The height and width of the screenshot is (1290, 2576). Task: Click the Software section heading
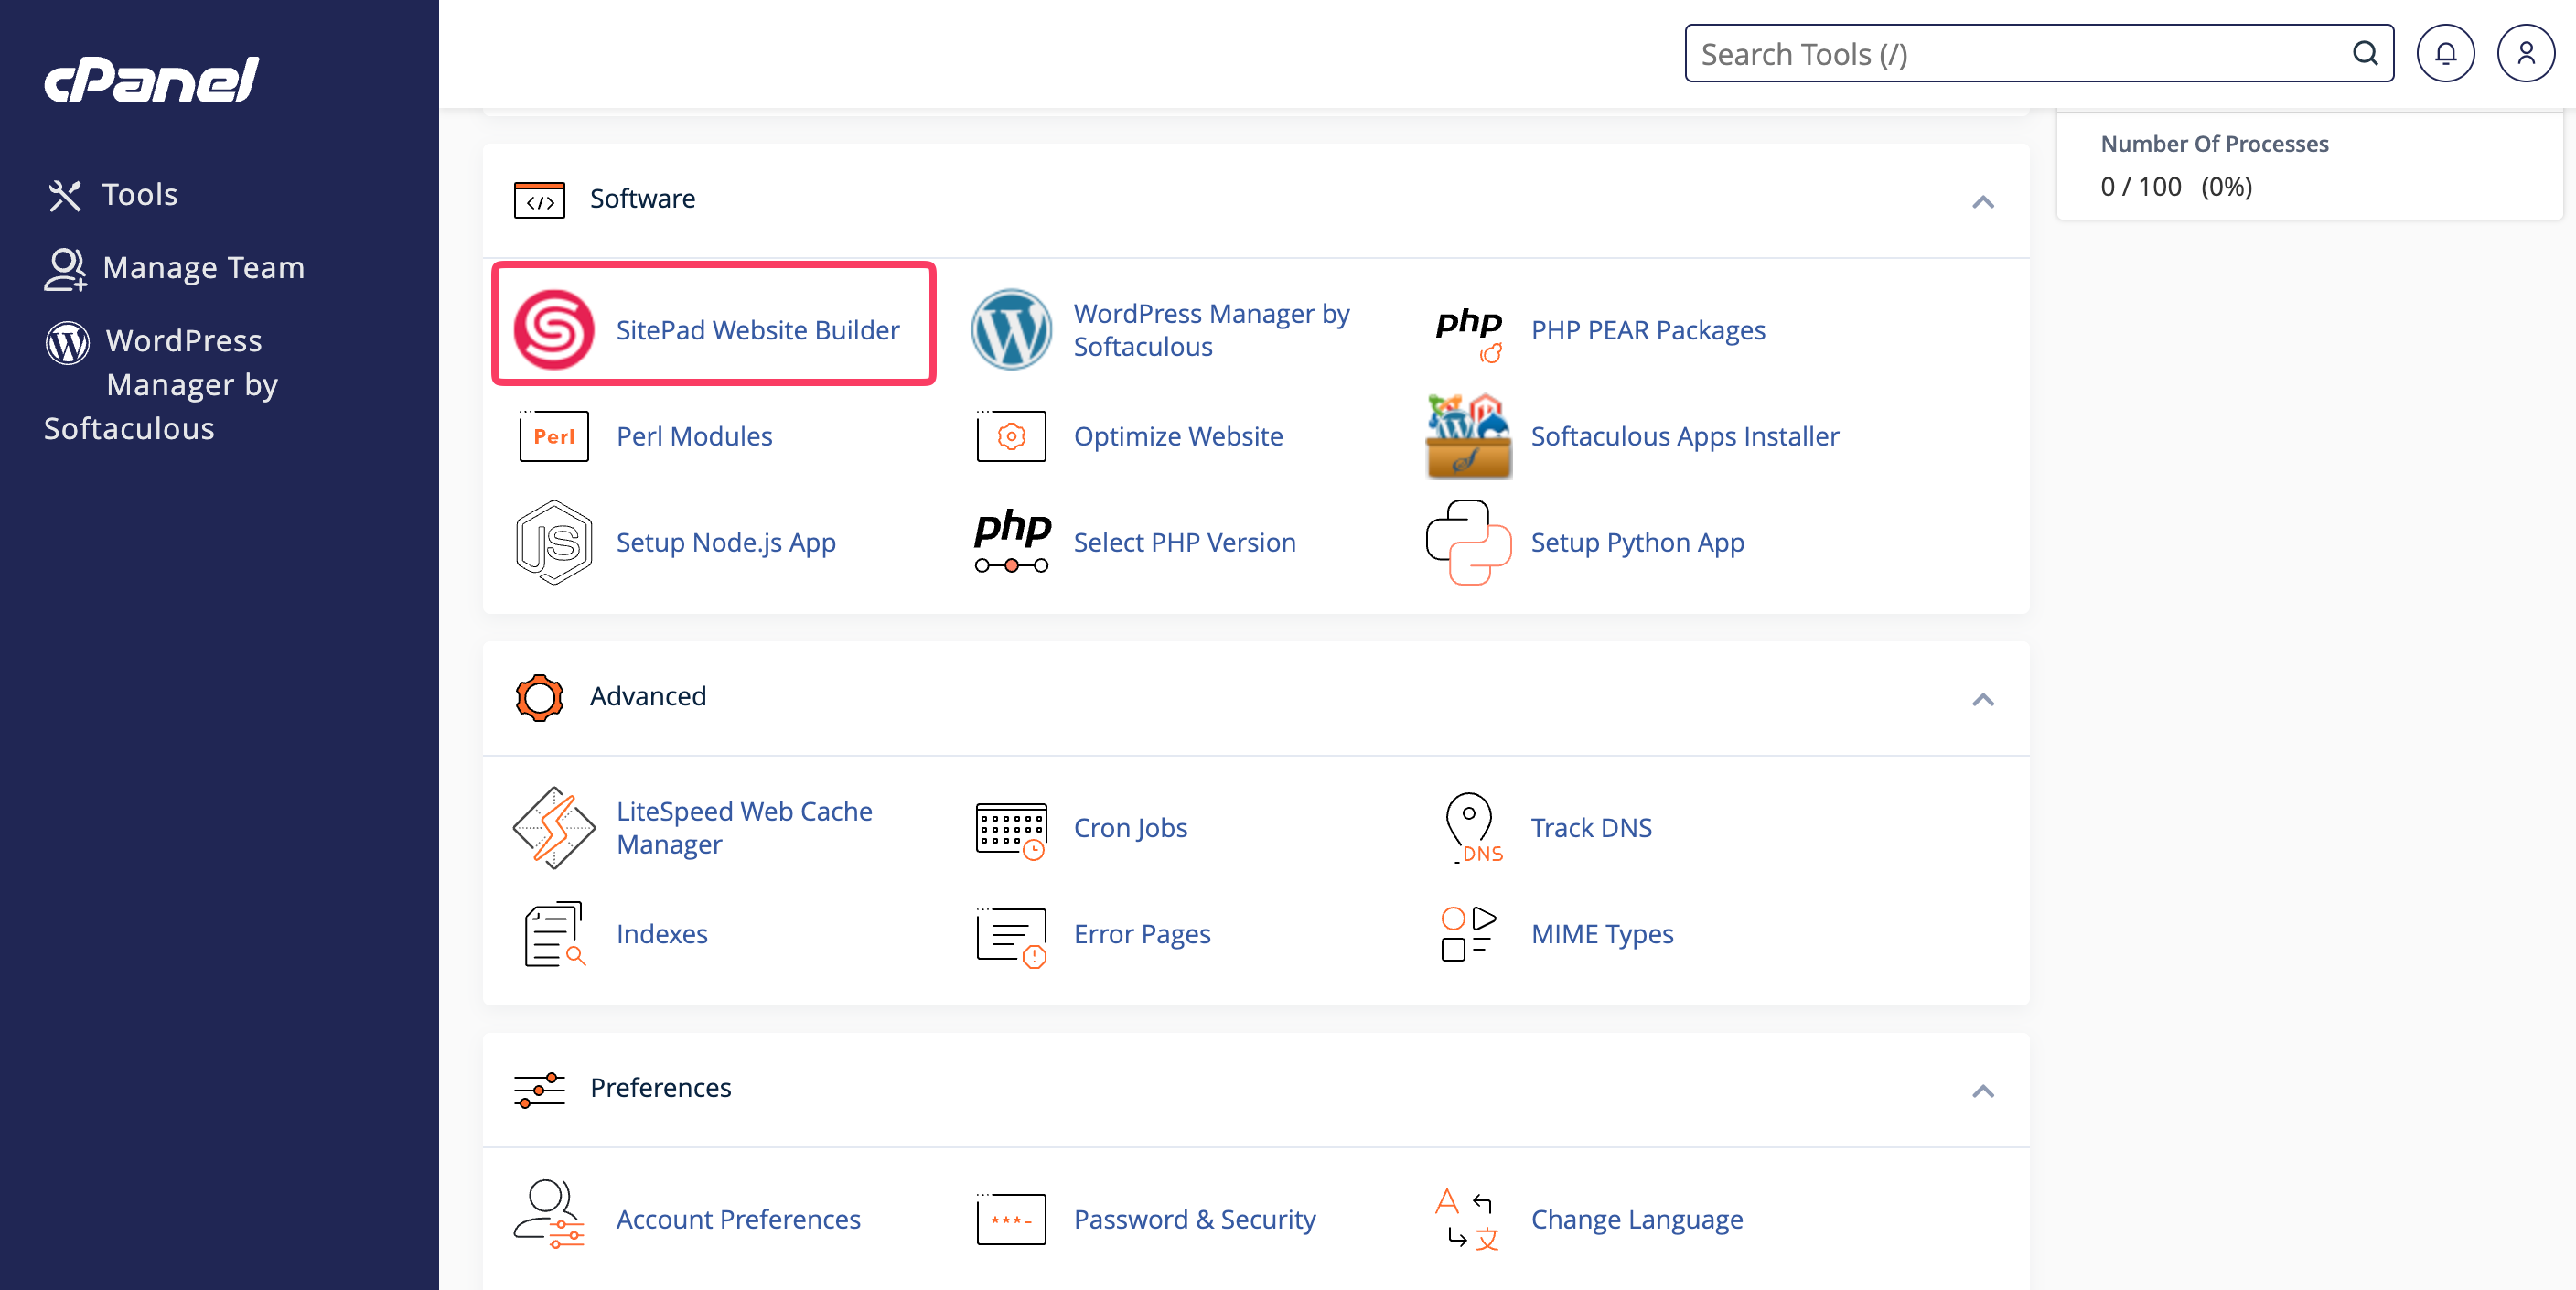pos(642,198)
